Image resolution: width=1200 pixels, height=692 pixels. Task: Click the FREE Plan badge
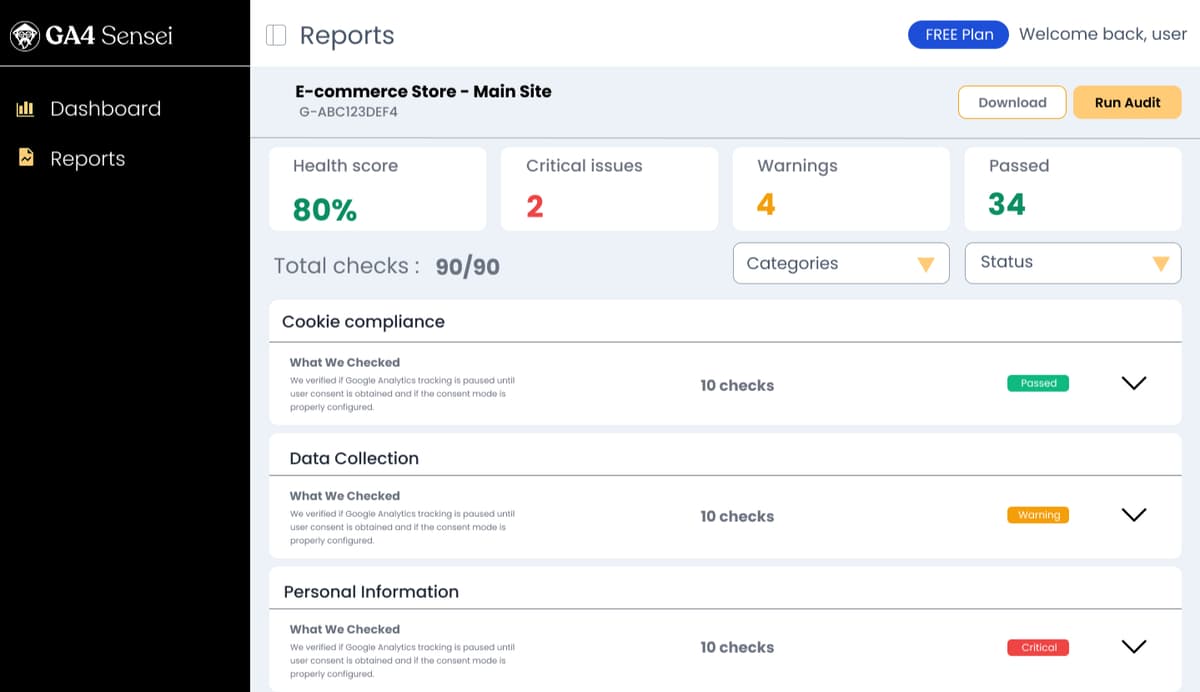(x=958, y=35)
